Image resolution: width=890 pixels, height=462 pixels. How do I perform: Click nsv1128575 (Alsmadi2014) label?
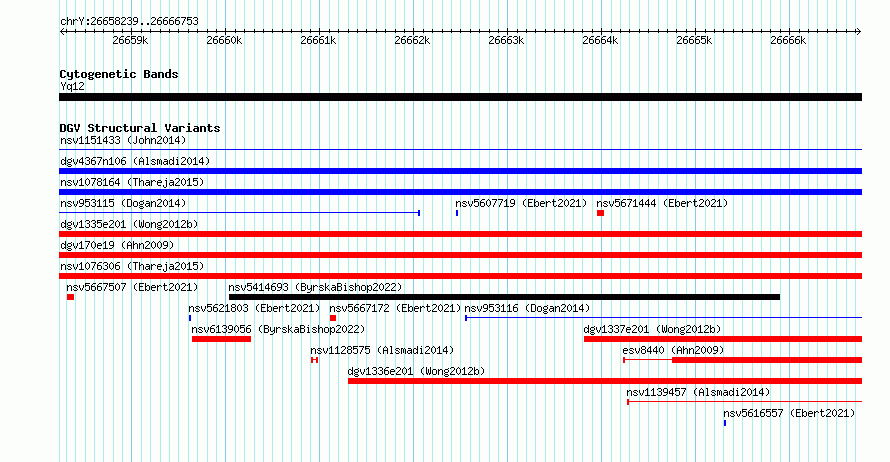(382, 350)
